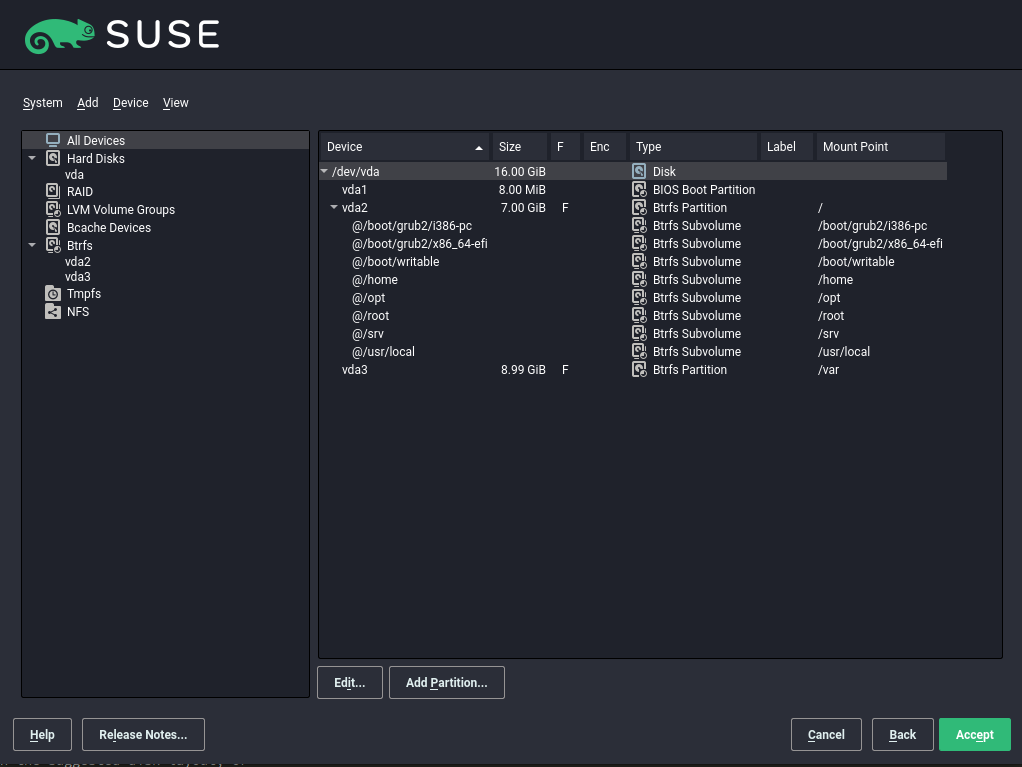Click the Tmpfs clock folder icon
The image size is (1022, 767).
click(53, 294)
